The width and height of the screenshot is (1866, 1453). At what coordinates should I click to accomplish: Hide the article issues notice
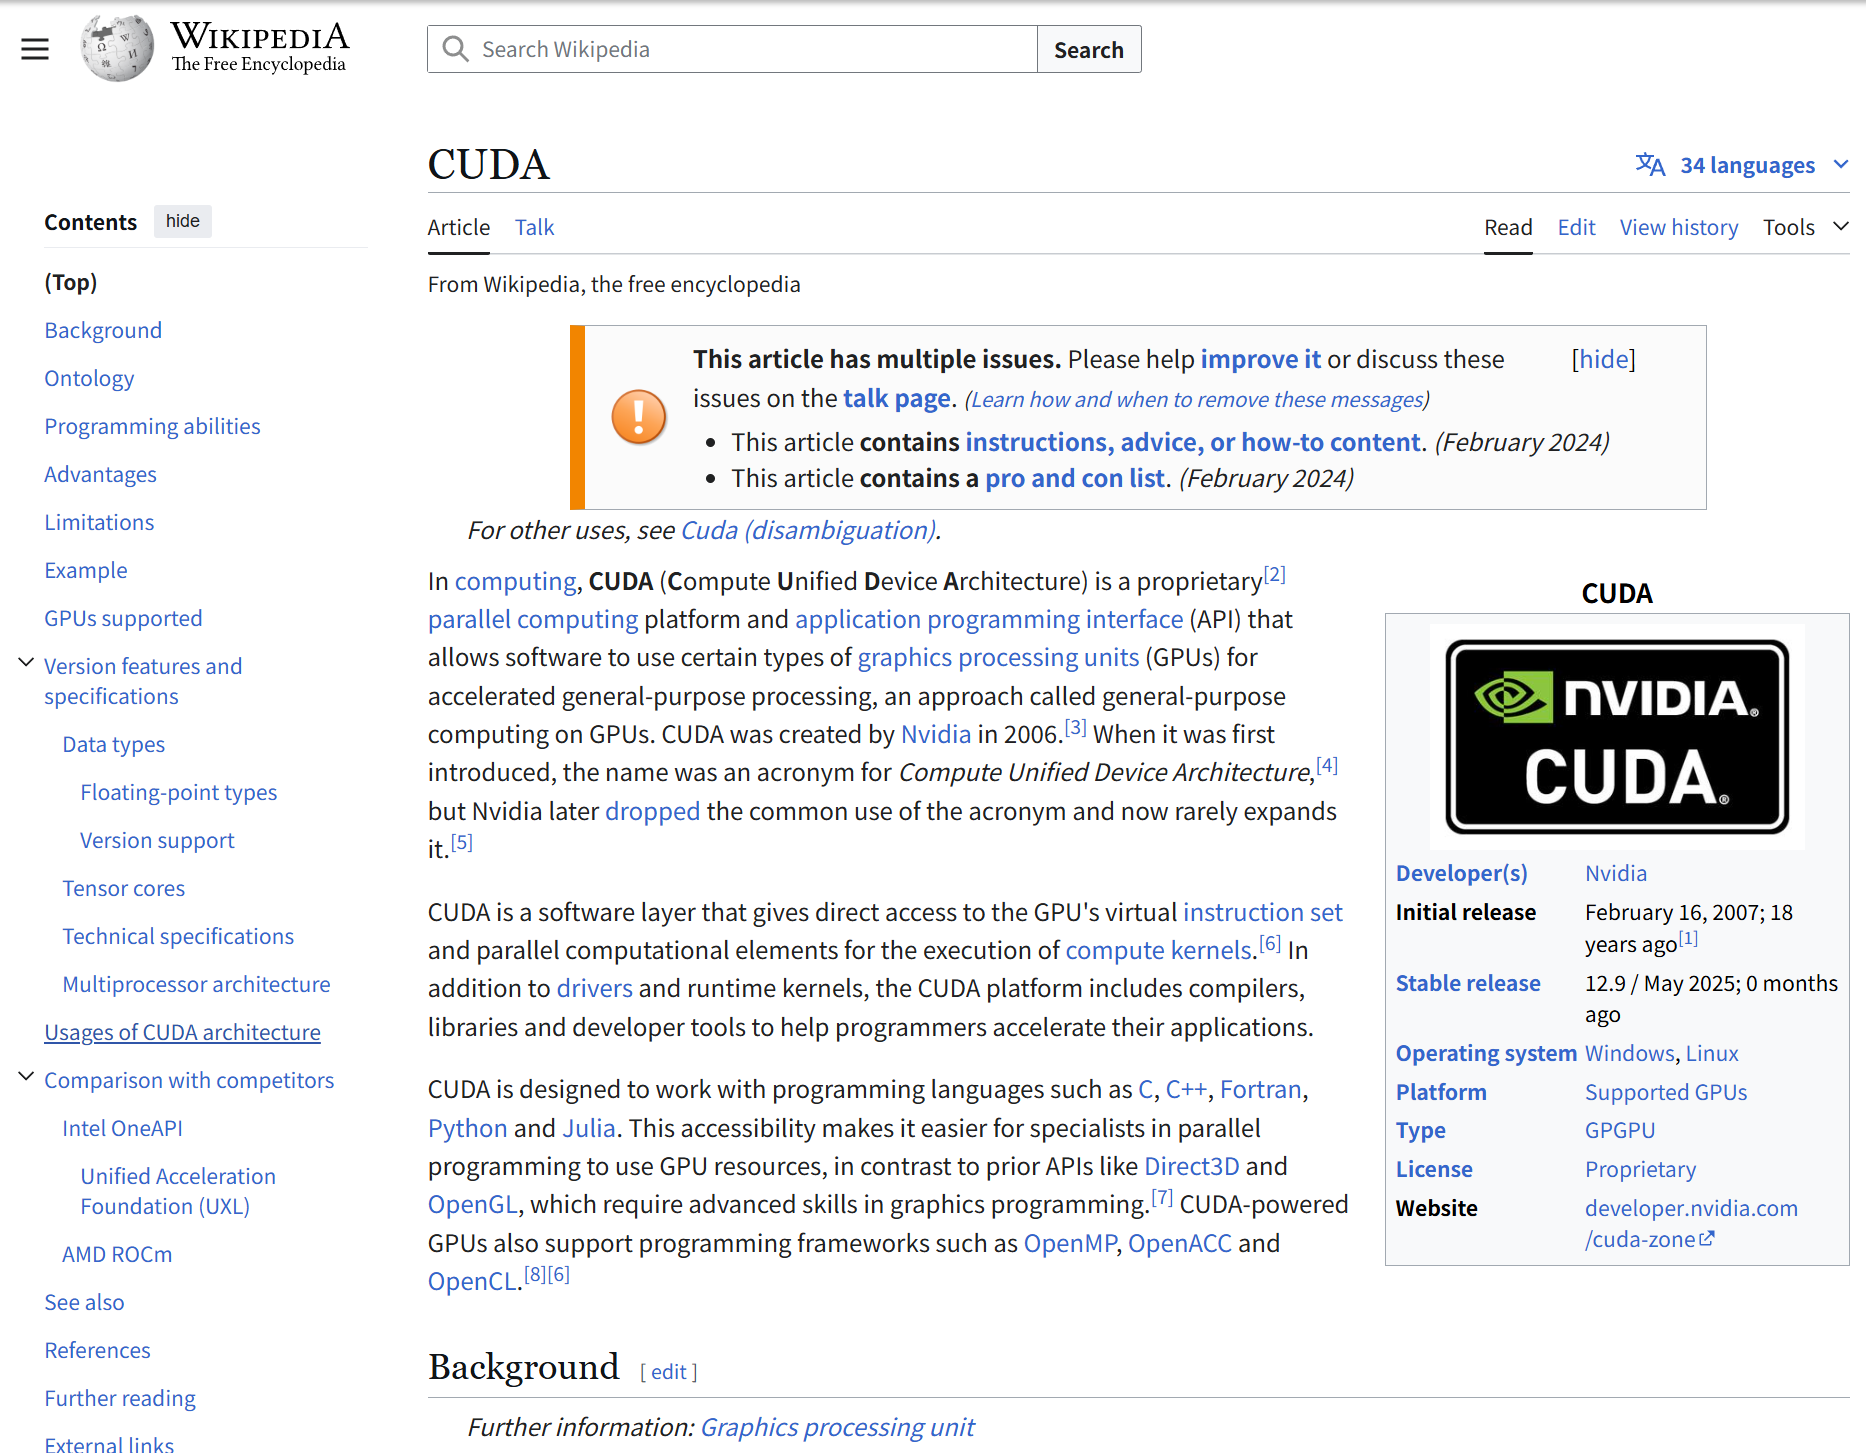point(1603,359)
